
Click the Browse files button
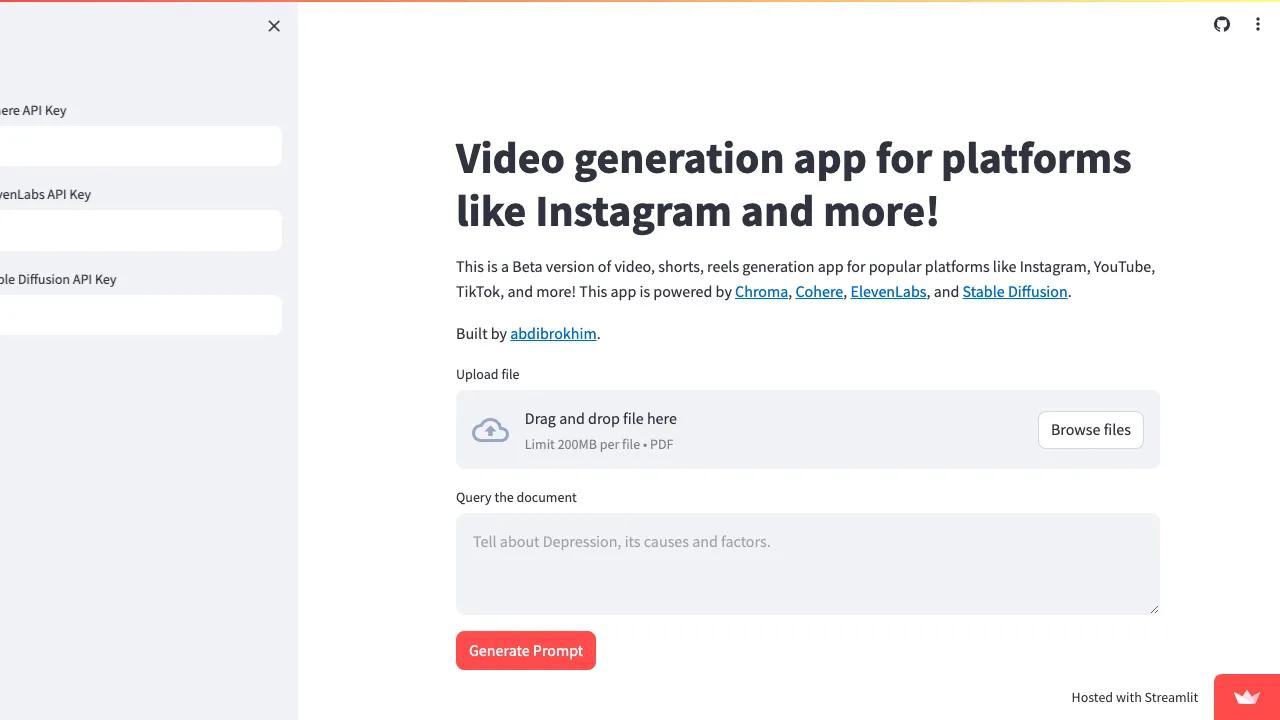point(1091,430)
